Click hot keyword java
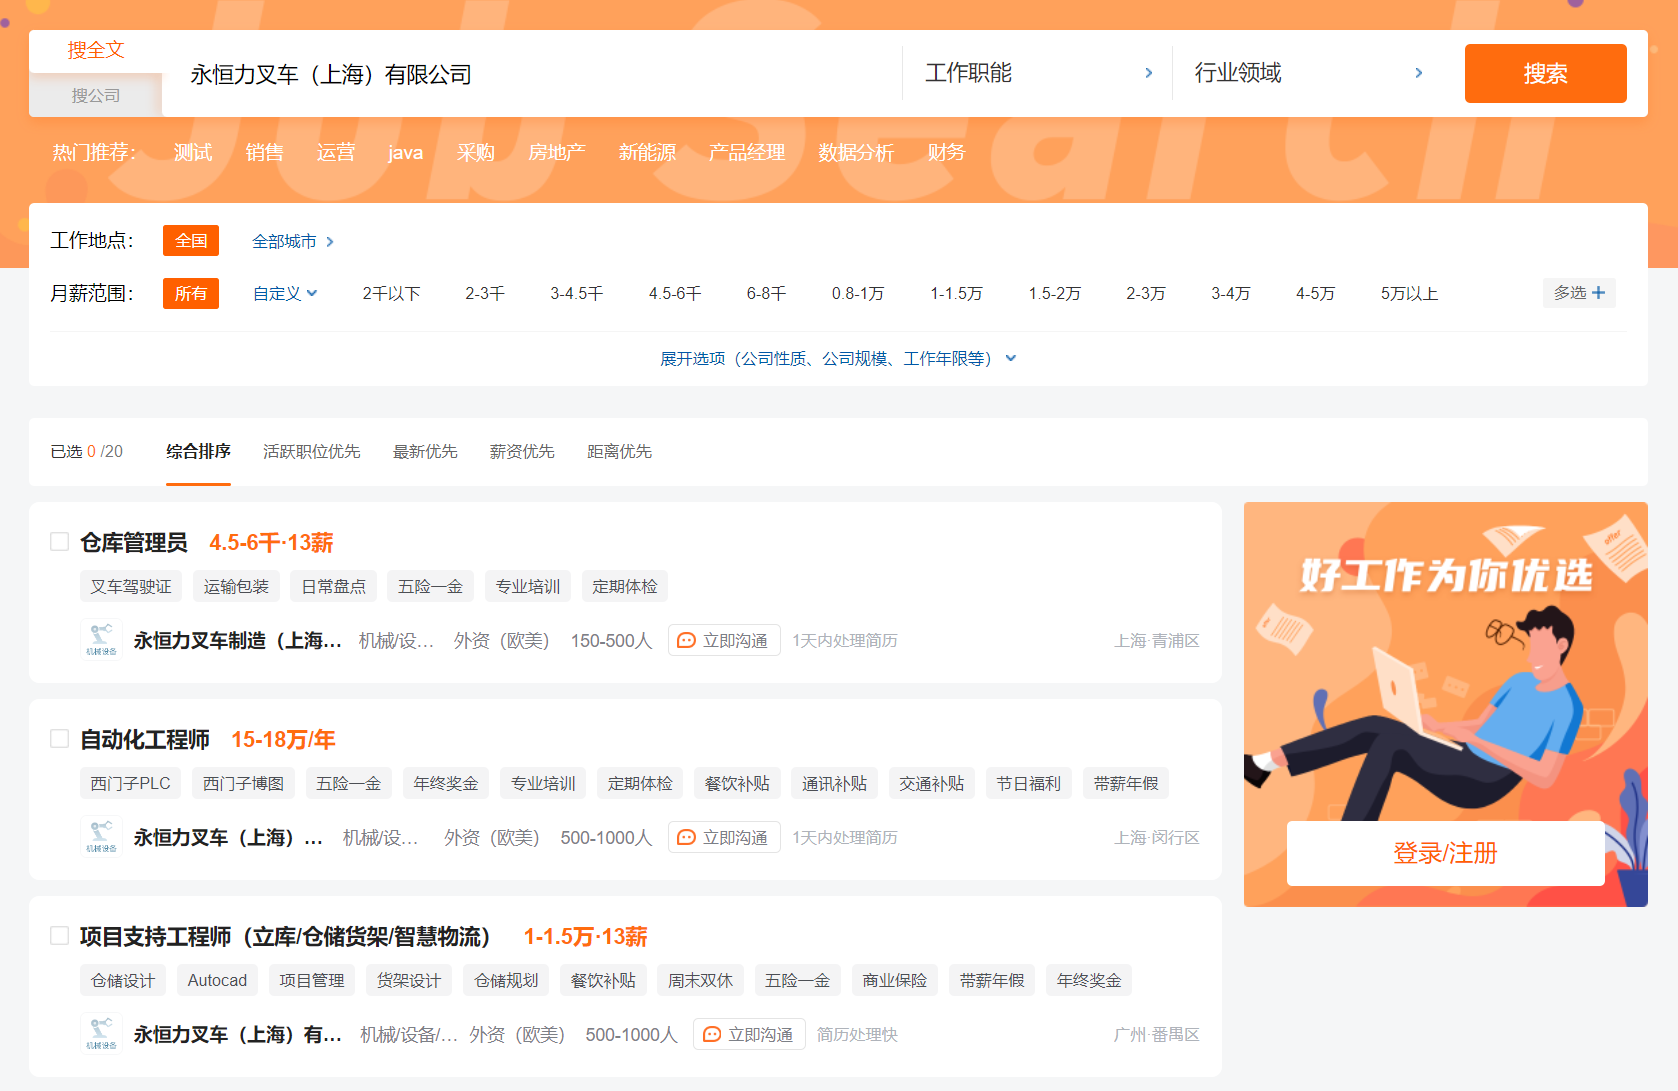Image resolution: width=1678 pixels, height=1091 pixels. point(405,152)
